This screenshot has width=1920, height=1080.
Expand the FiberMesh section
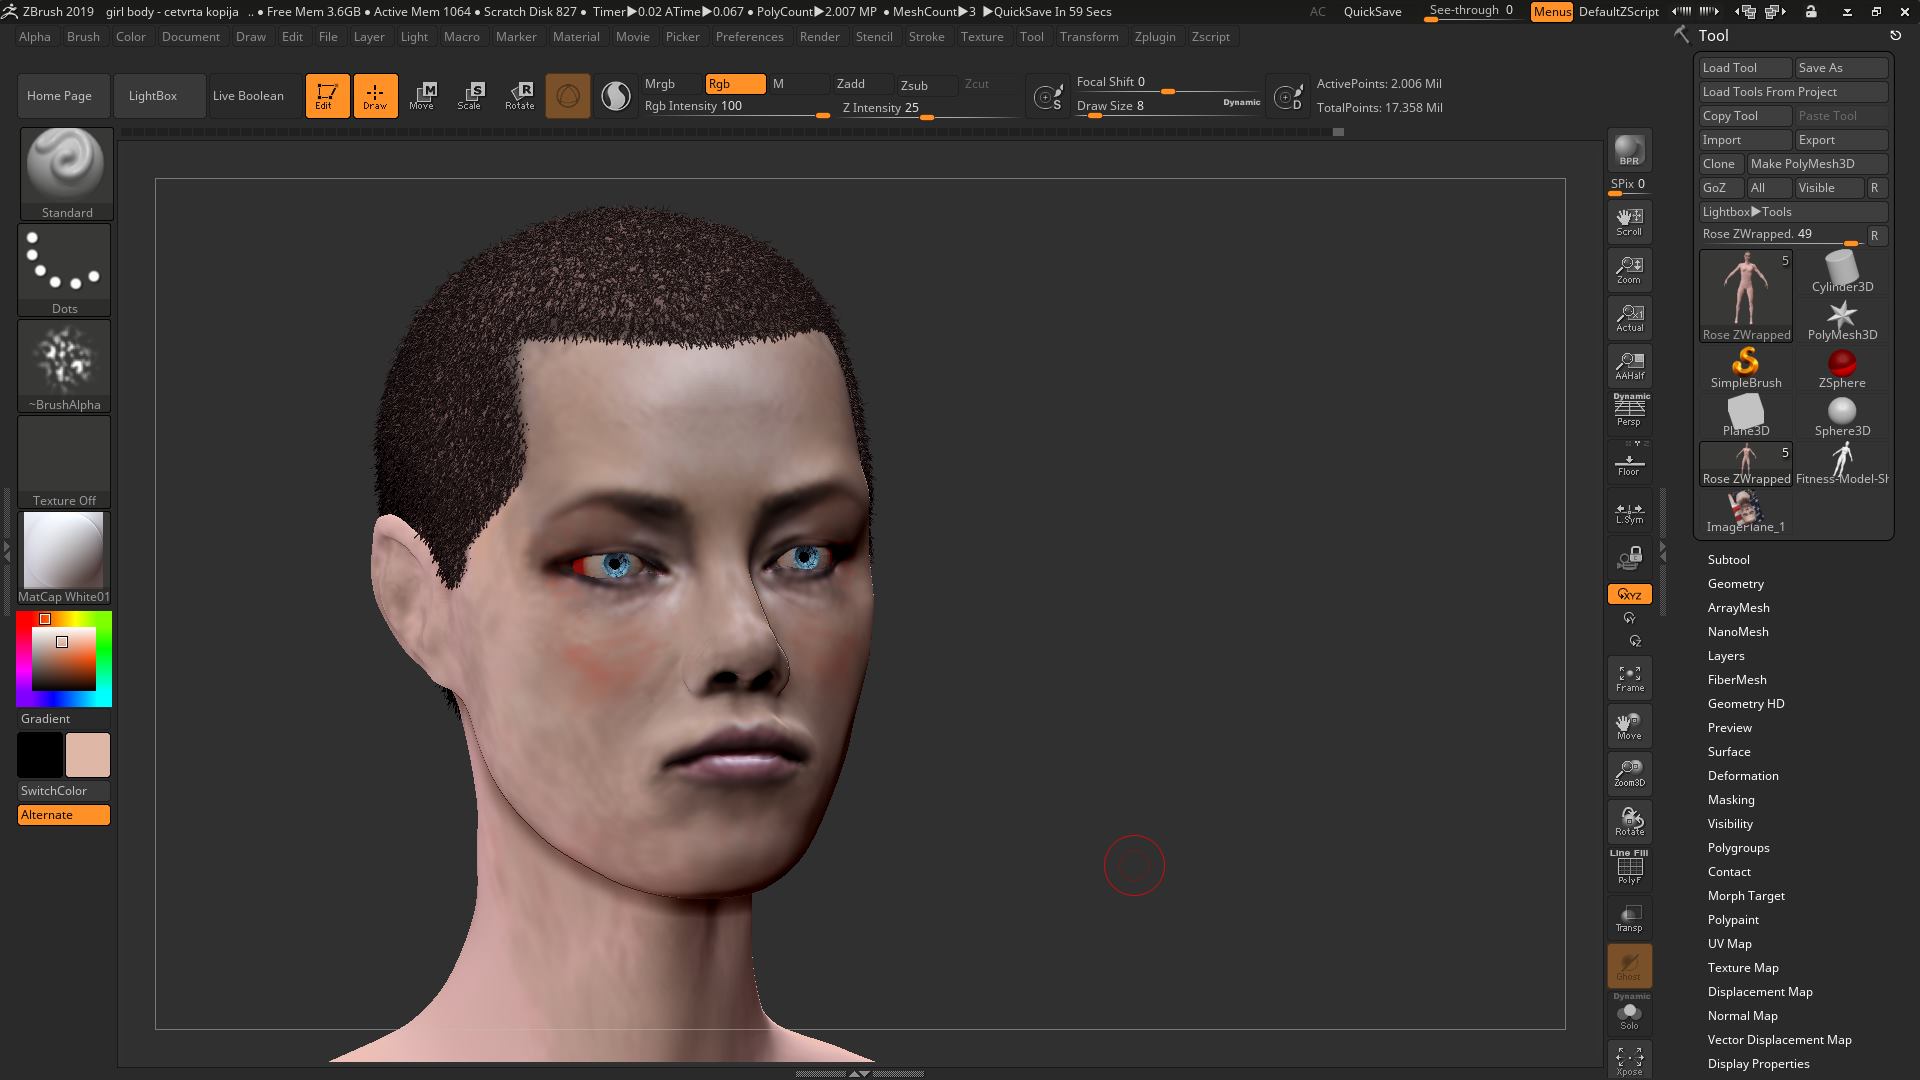(x=1736, y=680)
